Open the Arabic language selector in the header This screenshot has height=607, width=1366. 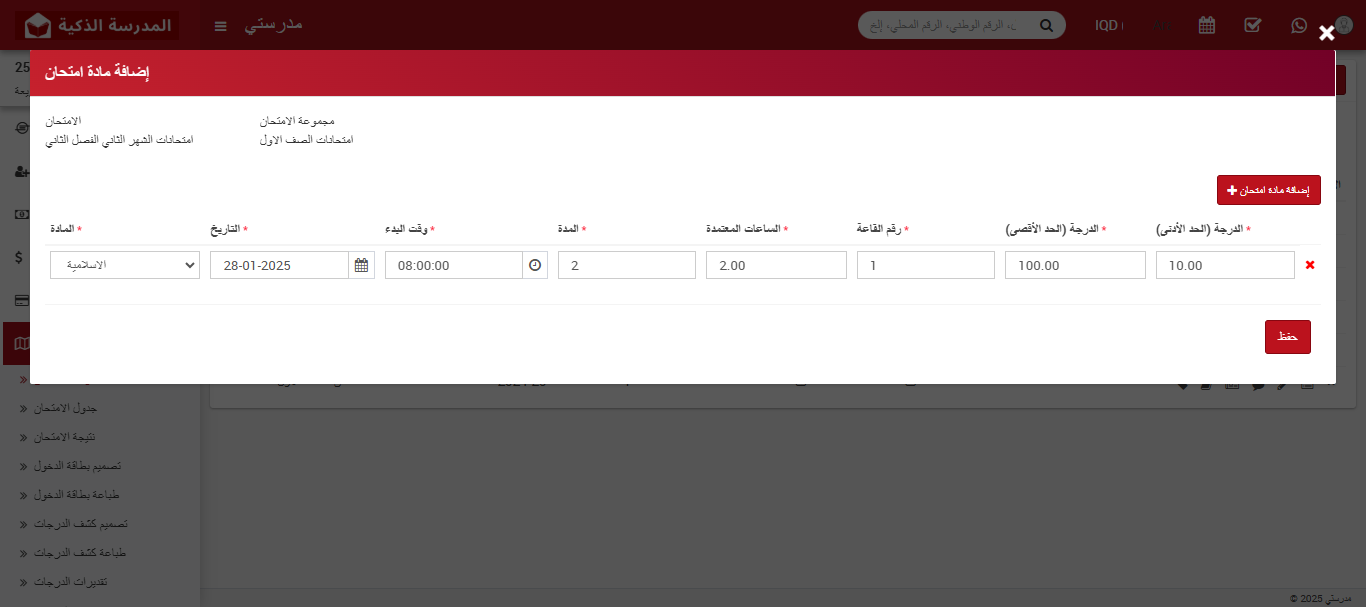[1162, 26]
